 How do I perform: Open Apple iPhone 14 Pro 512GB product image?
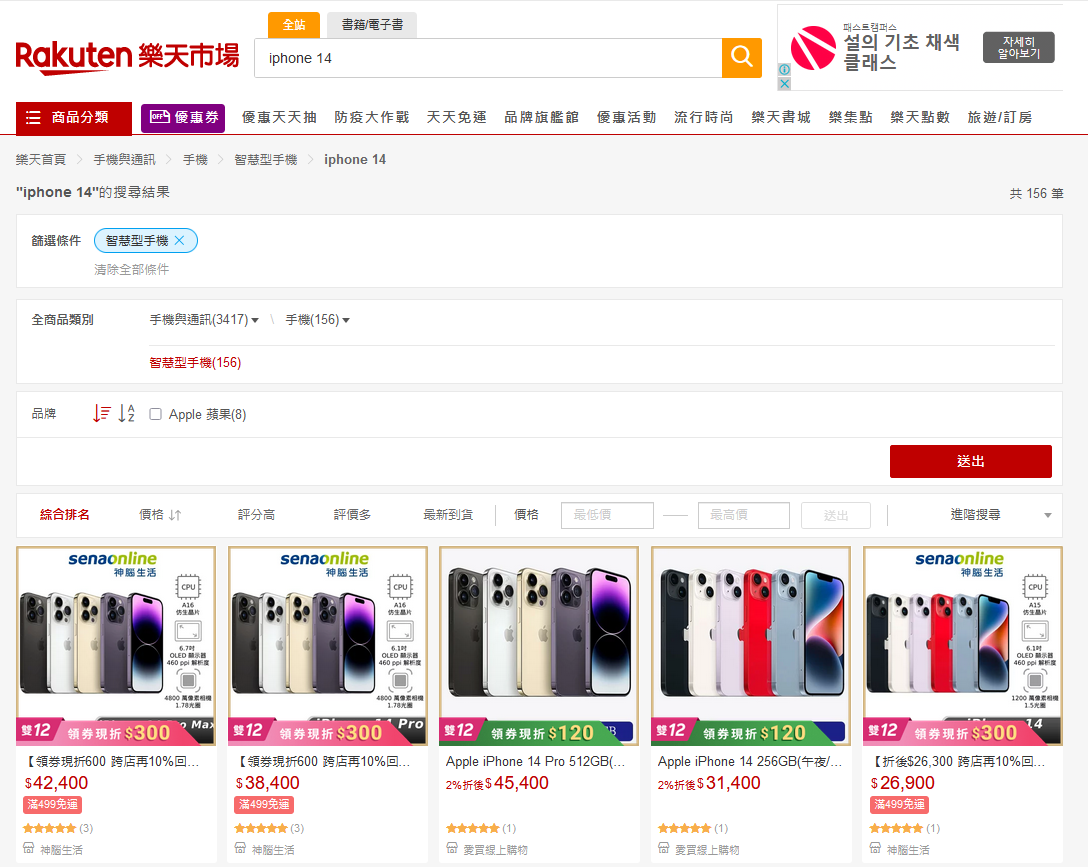point(539,646)
